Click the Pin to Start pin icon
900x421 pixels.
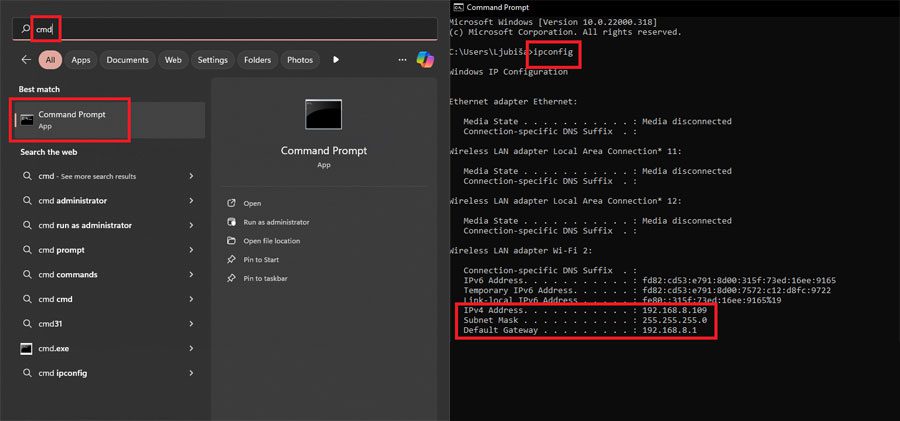[231, 260]
